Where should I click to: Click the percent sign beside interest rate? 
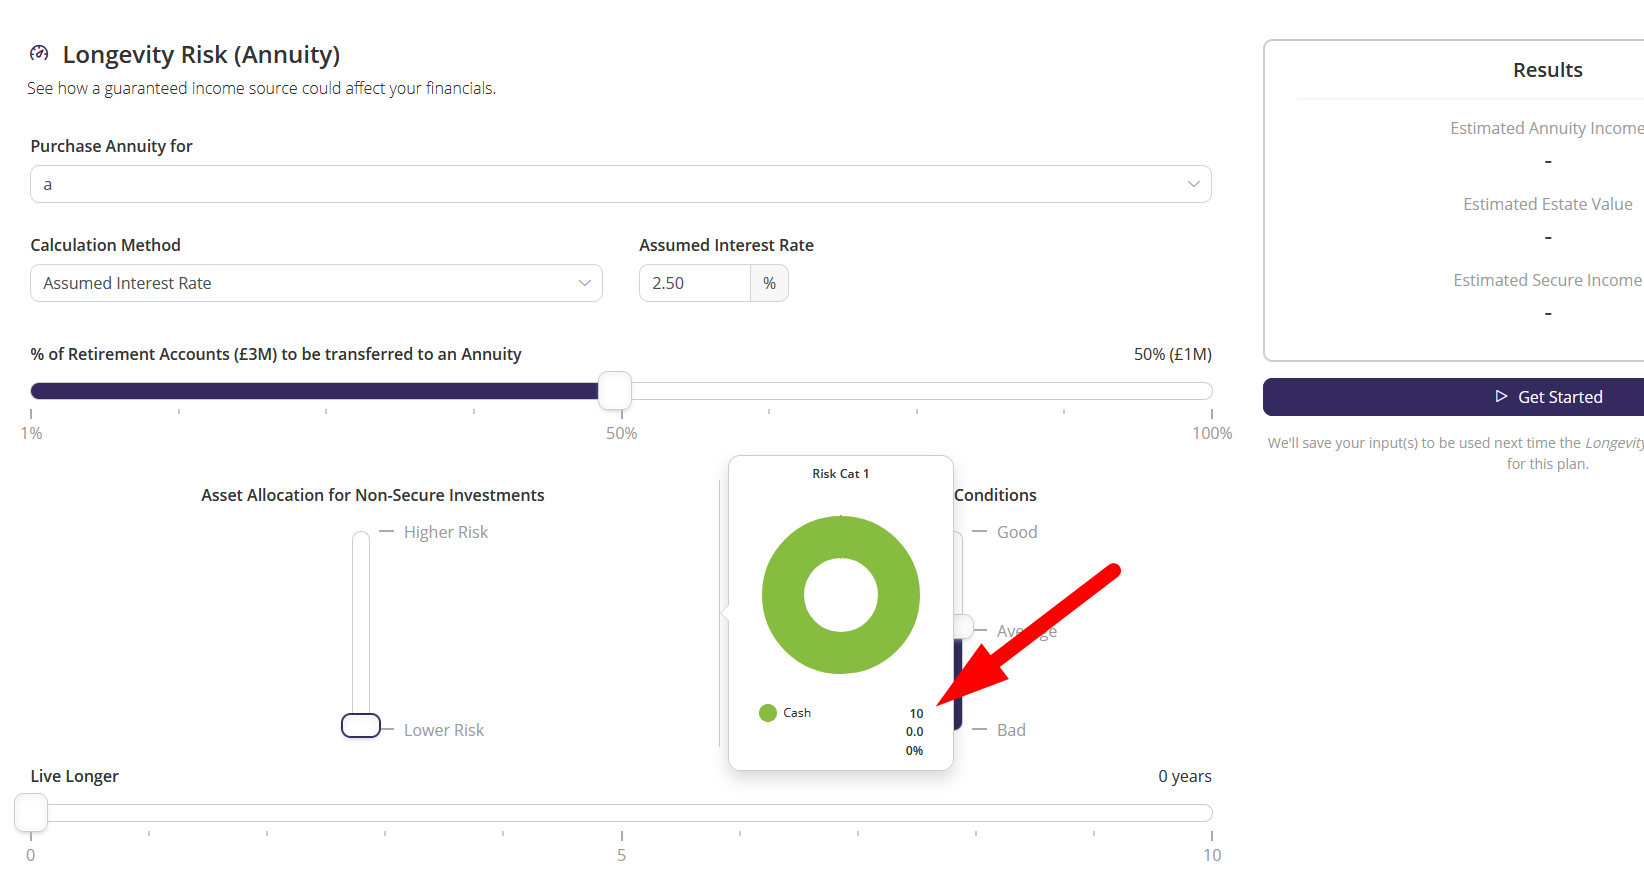769,283
